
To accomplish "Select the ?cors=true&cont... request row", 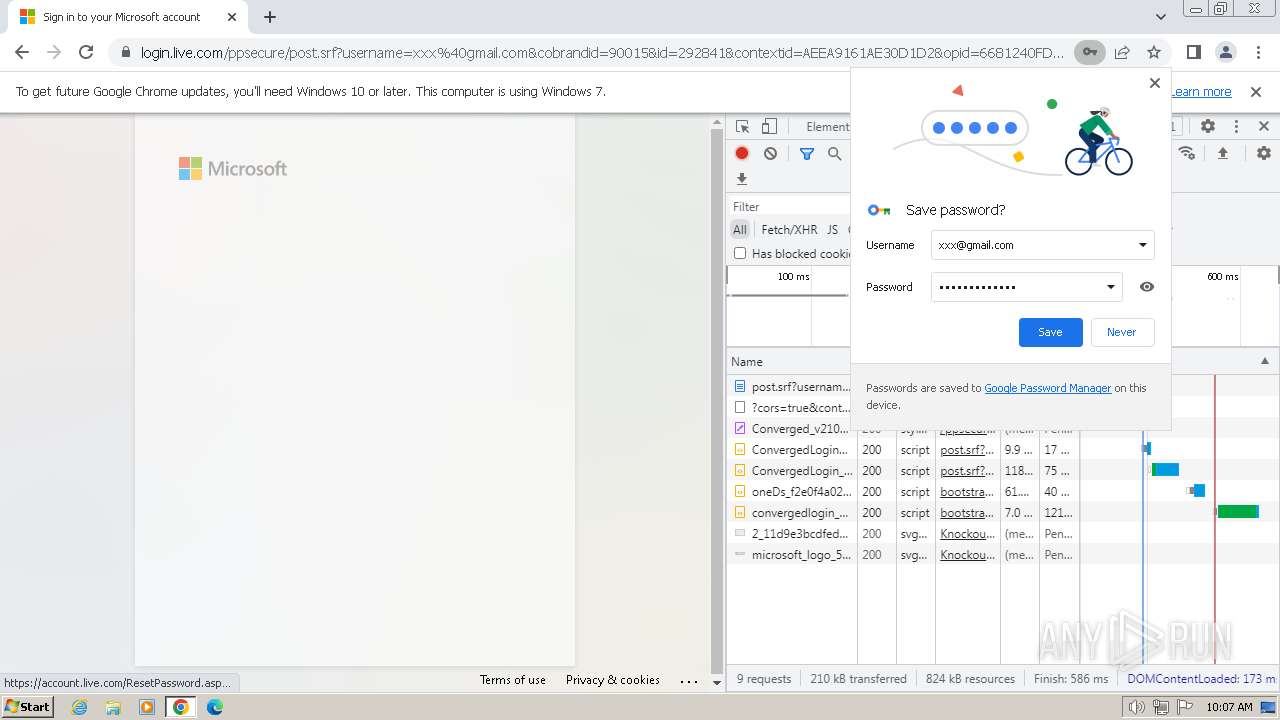I will [791, 407].
